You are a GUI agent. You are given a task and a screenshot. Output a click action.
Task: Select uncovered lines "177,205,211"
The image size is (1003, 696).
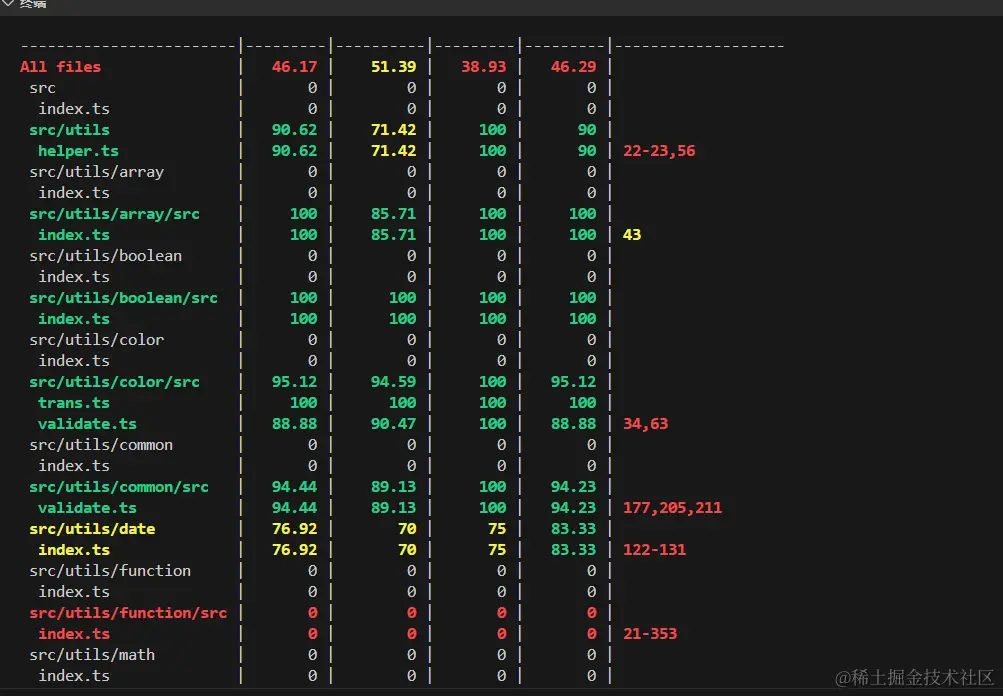[x=672, y=508]
